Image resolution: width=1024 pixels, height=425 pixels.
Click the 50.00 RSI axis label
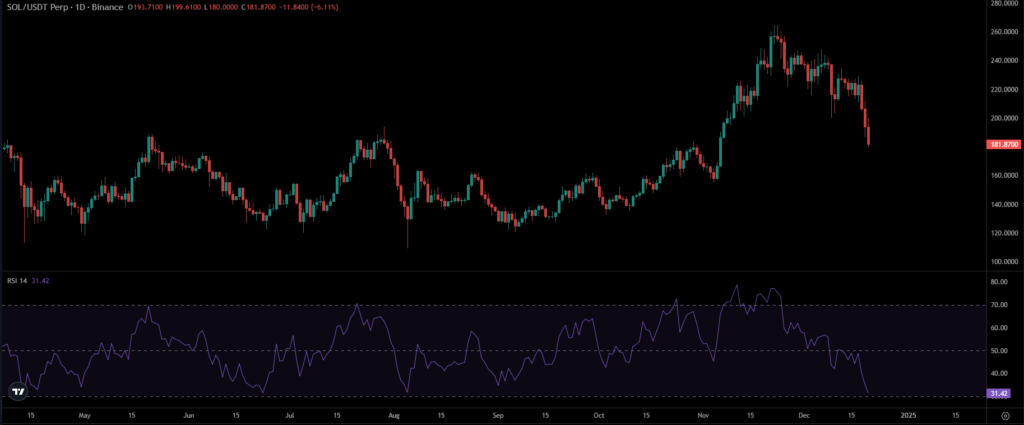(1000, 351)
